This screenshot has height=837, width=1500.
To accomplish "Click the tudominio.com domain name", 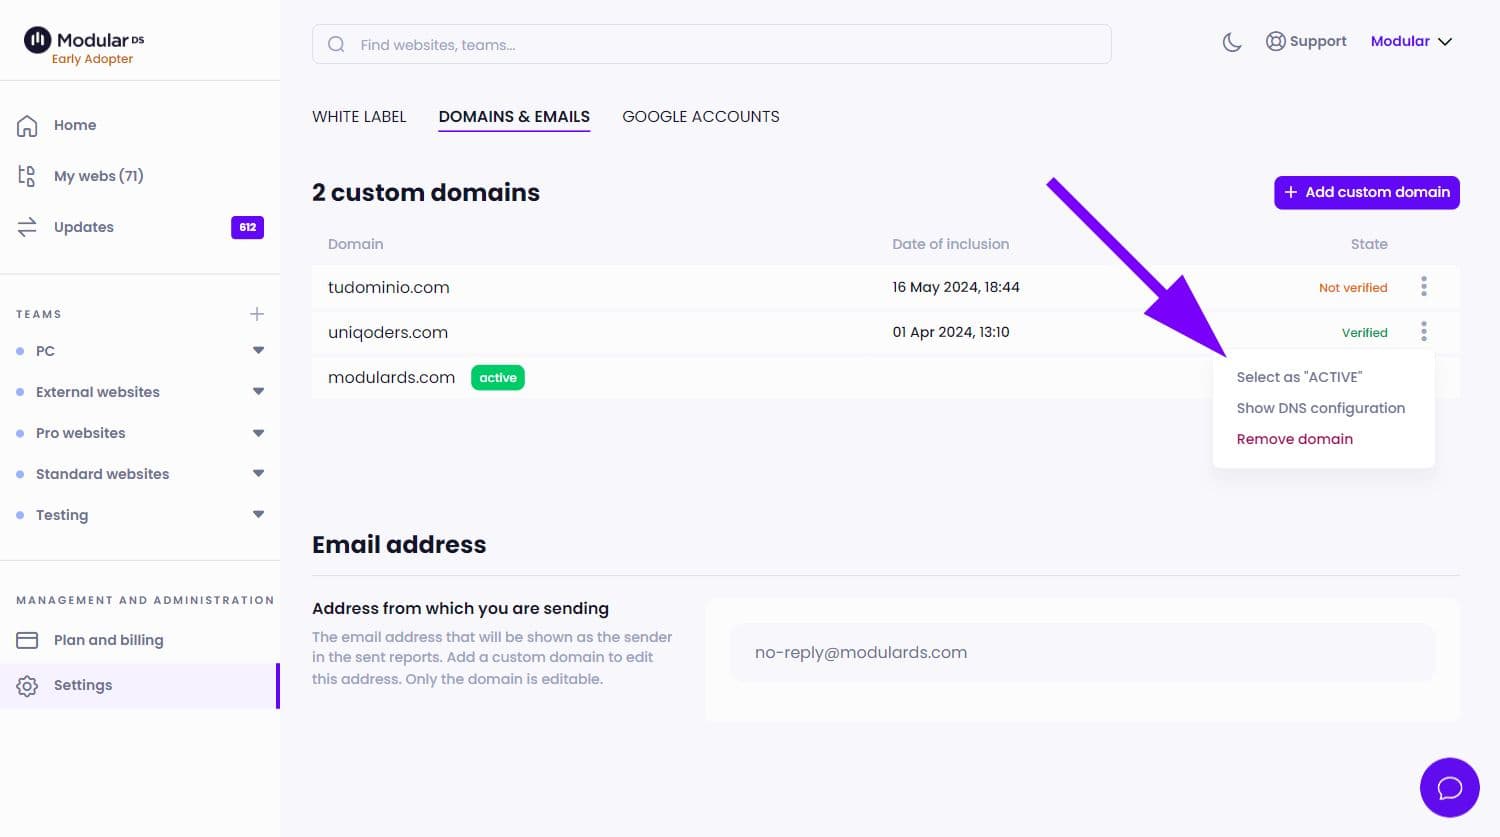I will point(389,287).
